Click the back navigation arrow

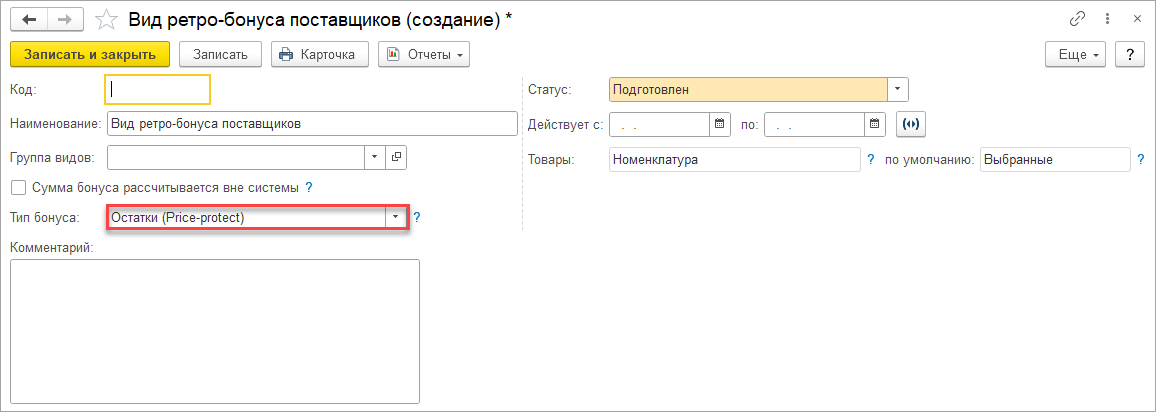point(30,19)
